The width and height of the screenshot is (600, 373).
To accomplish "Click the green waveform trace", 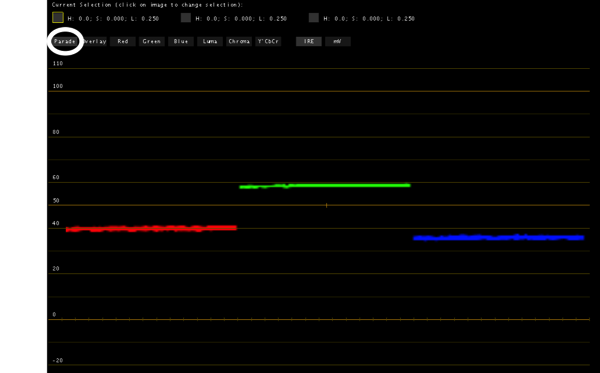I will 324,186.
